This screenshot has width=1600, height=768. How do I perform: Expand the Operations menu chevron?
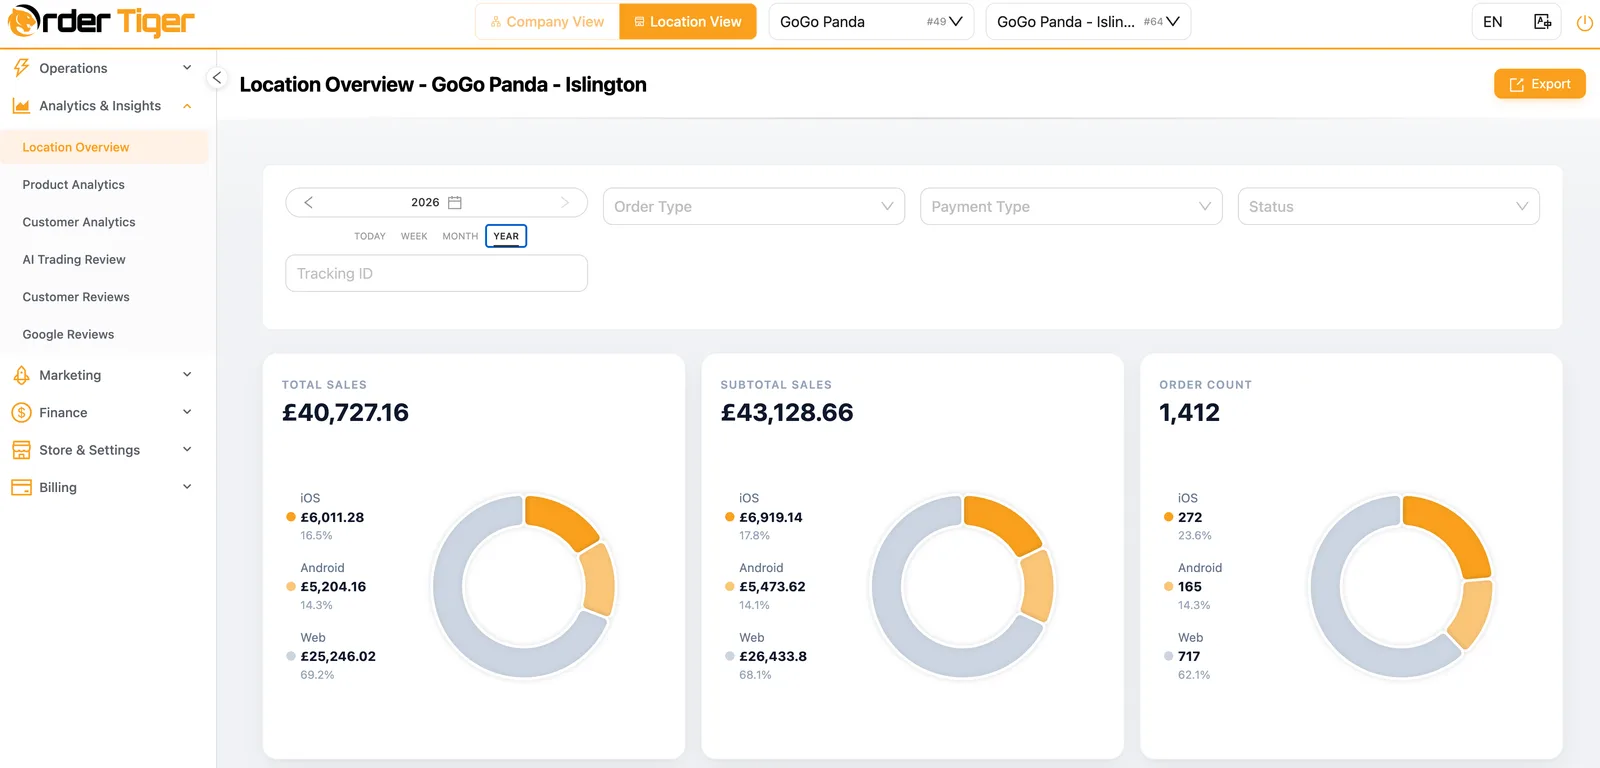point(187,68)
